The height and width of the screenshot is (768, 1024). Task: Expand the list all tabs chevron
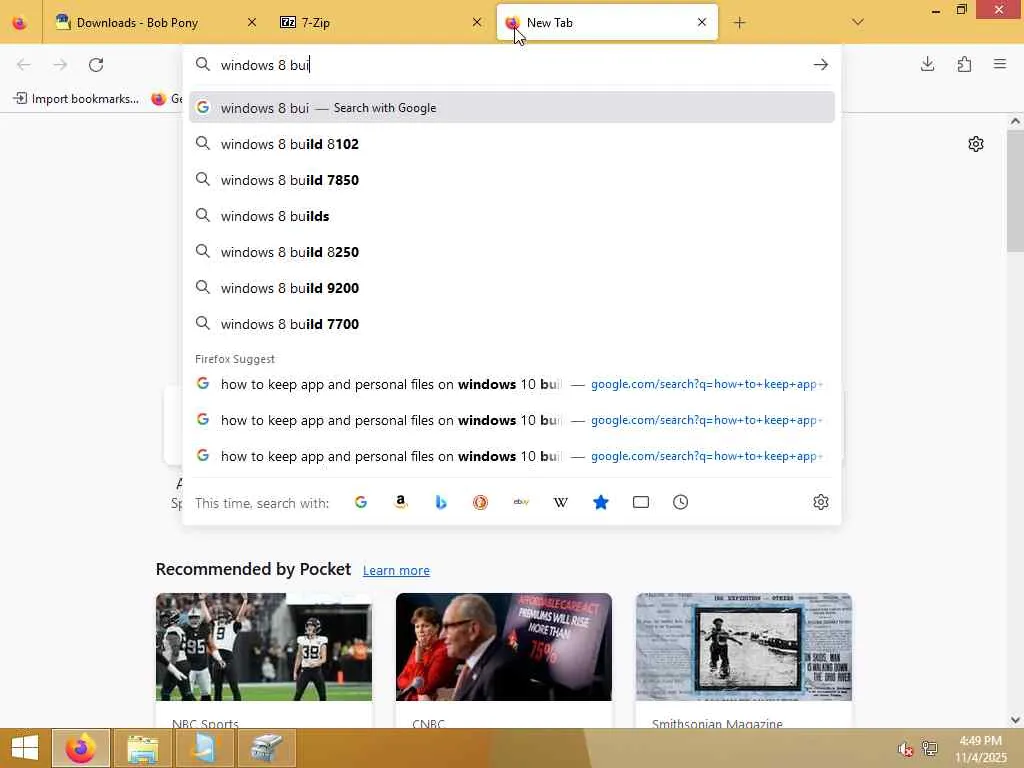coord(858,23)
